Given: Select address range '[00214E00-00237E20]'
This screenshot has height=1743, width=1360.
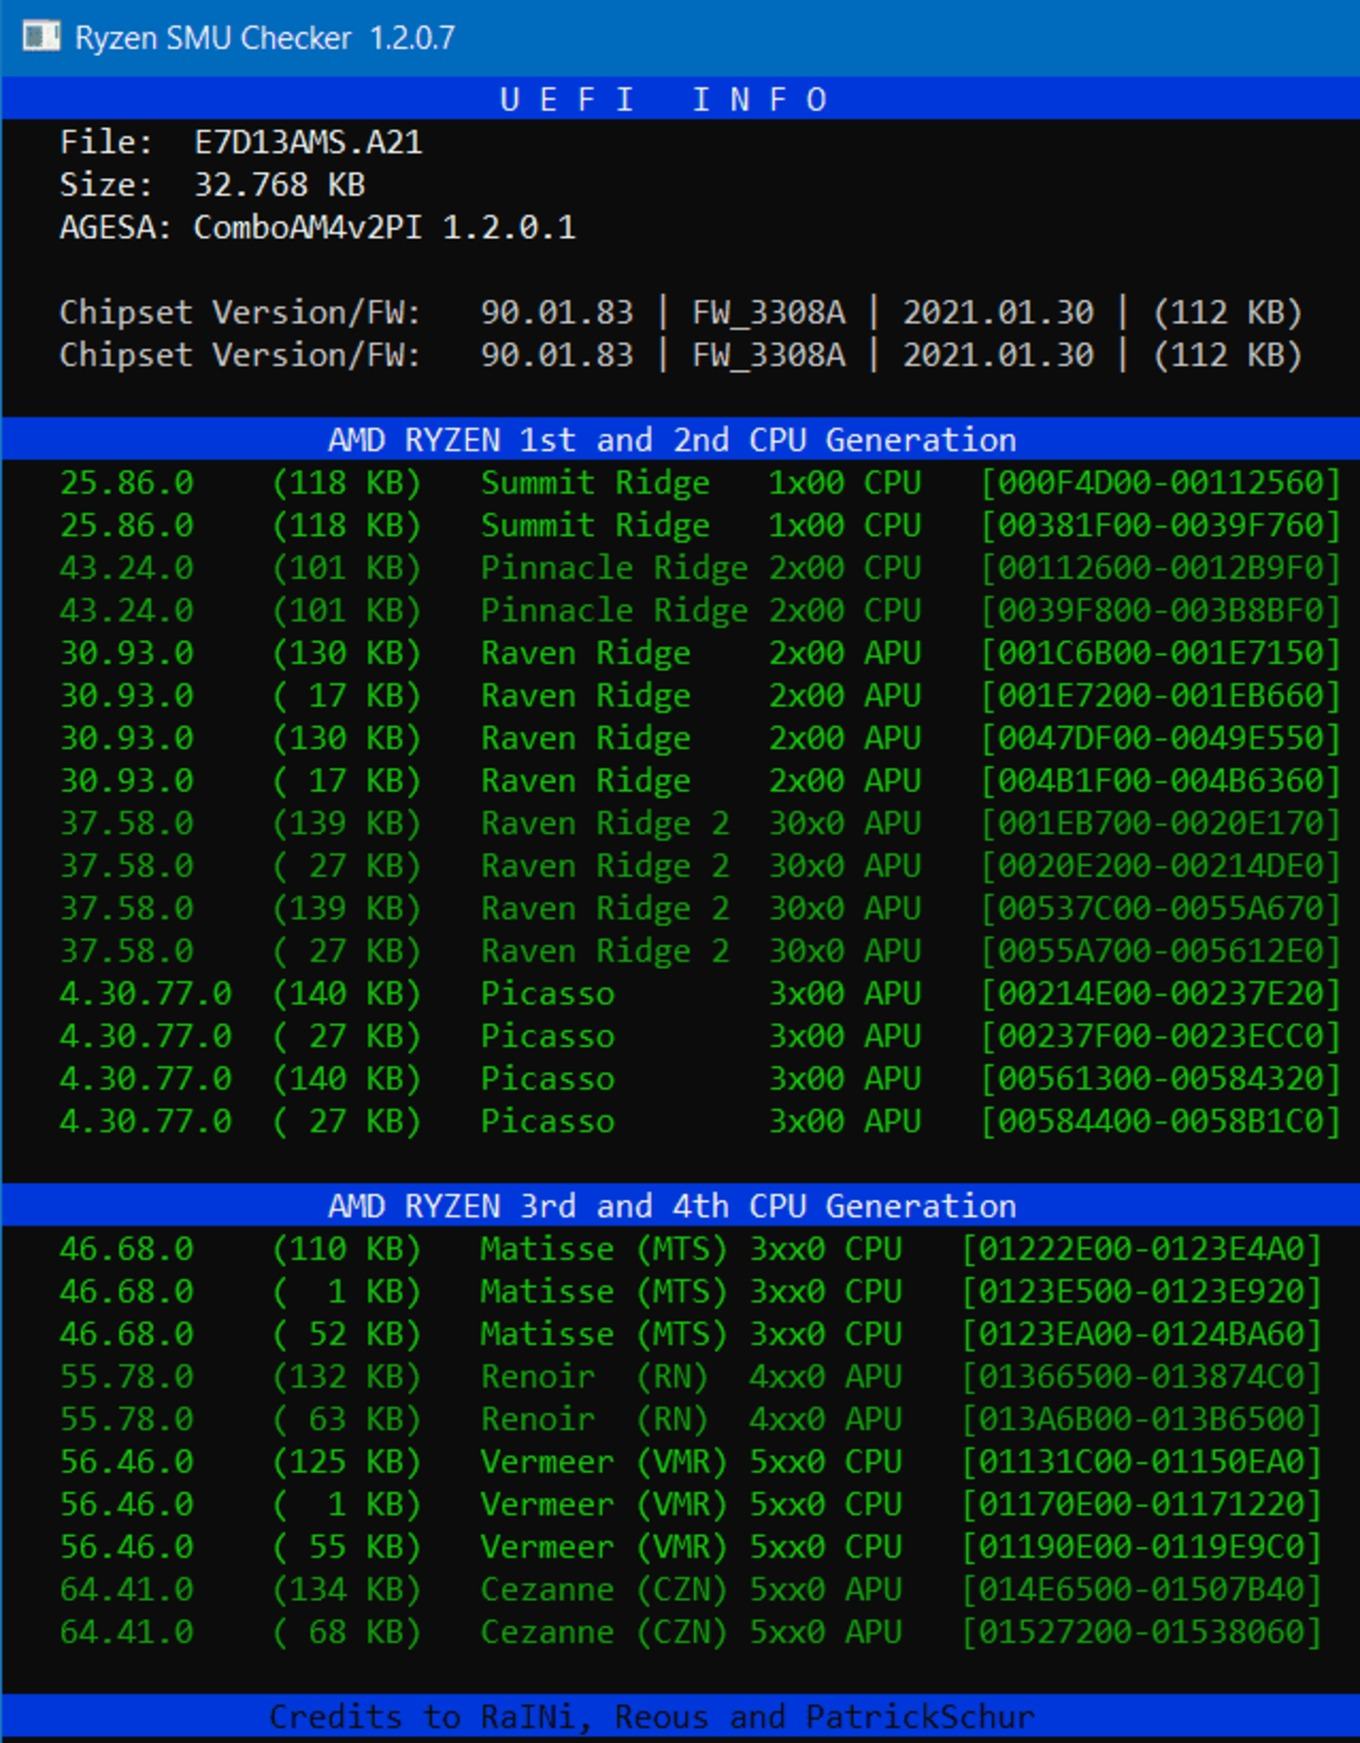Looking at the screenshot, I should (x=1160, y=993).
